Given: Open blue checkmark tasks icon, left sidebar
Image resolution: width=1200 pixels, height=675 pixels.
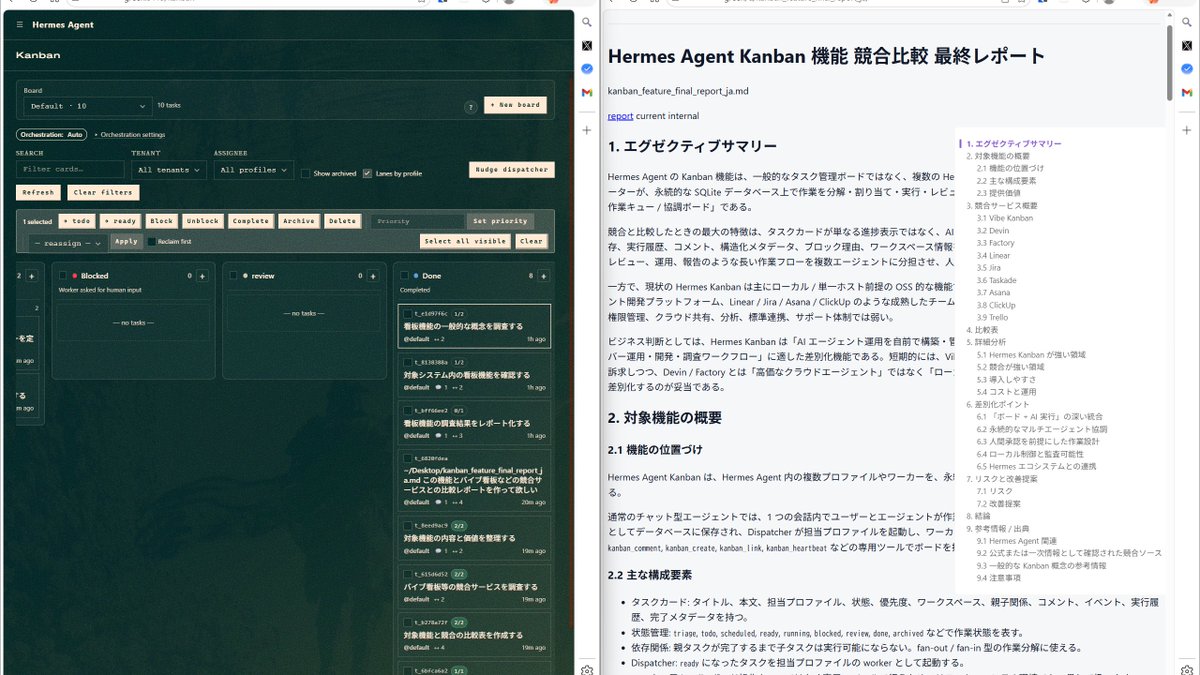Looking at the screenshot, I should coord(587,69).
